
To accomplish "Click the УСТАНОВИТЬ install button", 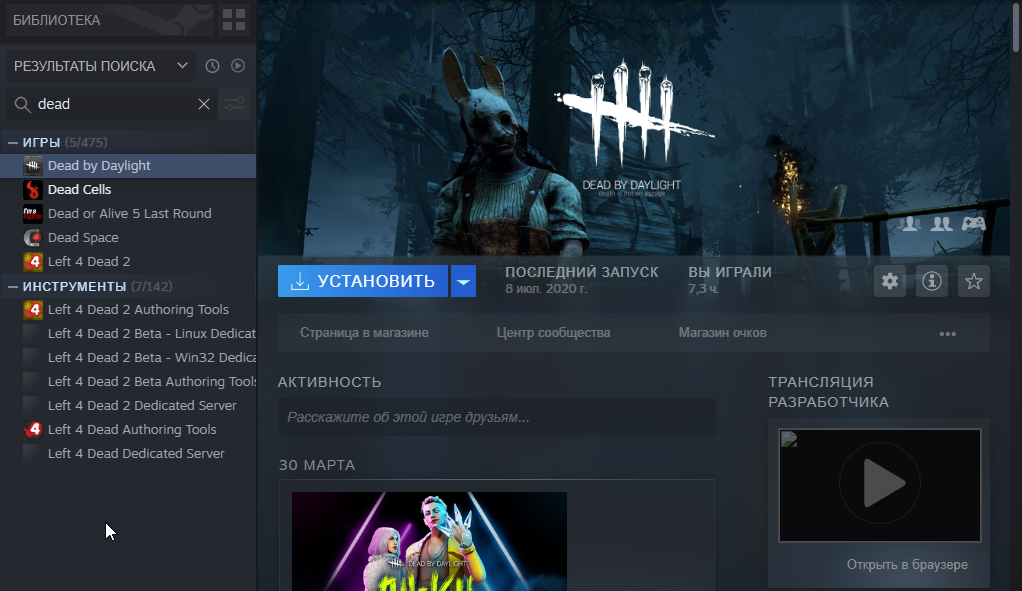I will [x=363, y=281].
